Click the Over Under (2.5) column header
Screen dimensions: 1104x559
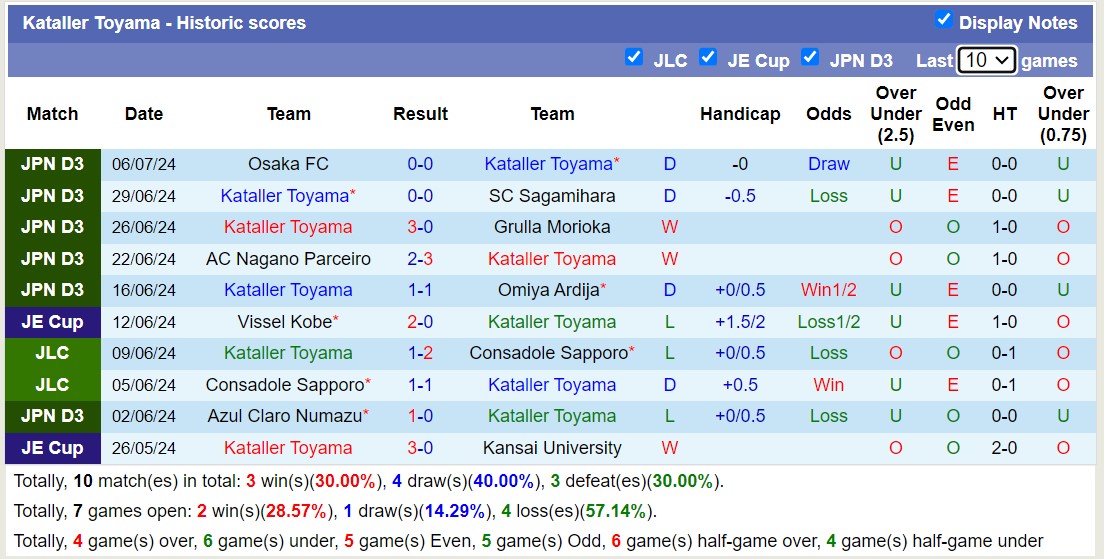[895, 114]
